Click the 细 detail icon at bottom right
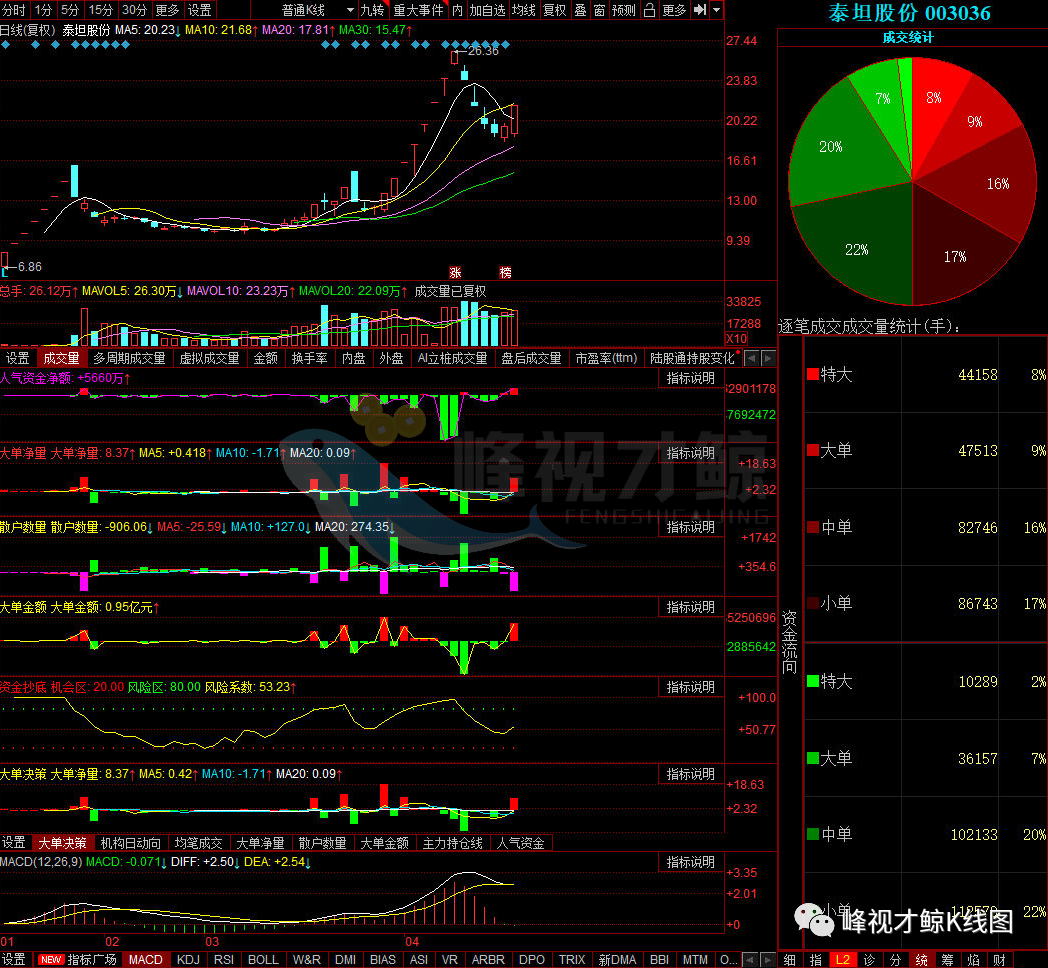Image resolution: width=1048 pixels, height=968 pixels. 789,959
